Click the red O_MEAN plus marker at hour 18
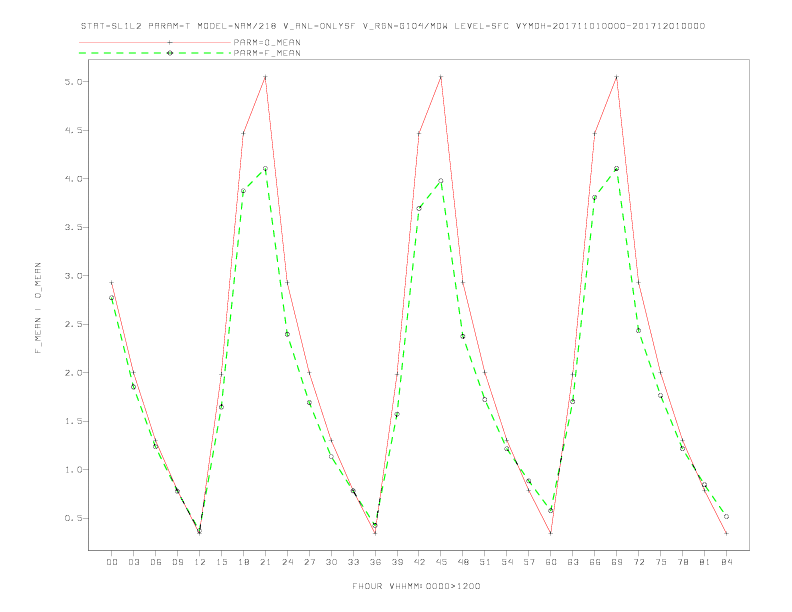The image size is (792, 612). point(243,134)
